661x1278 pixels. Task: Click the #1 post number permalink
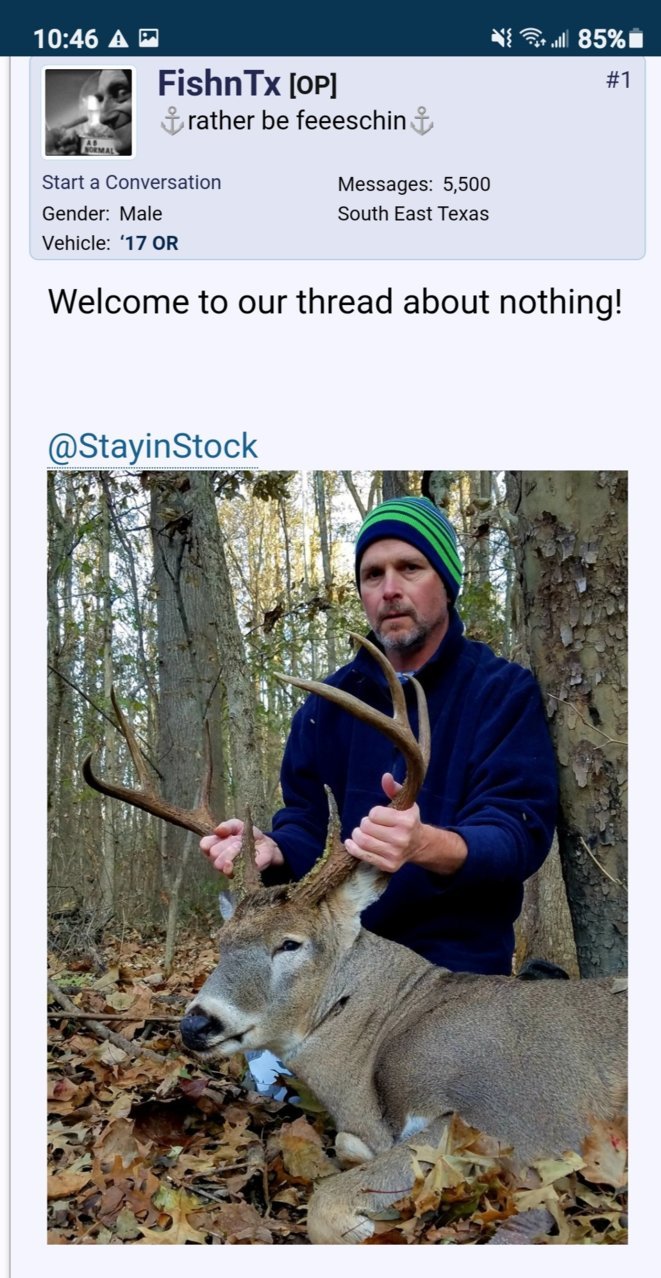coord(618,80)
